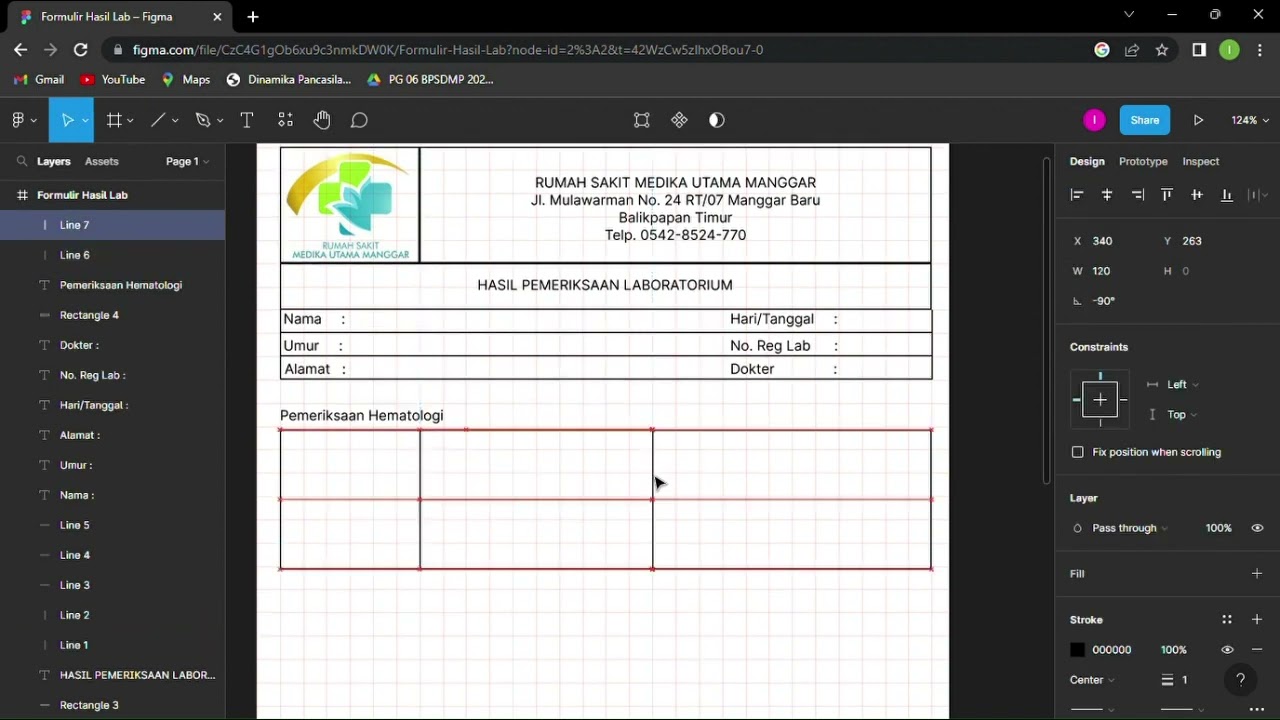Add a fill with plus icon
1280x720 pixels.
point(1257,574)
